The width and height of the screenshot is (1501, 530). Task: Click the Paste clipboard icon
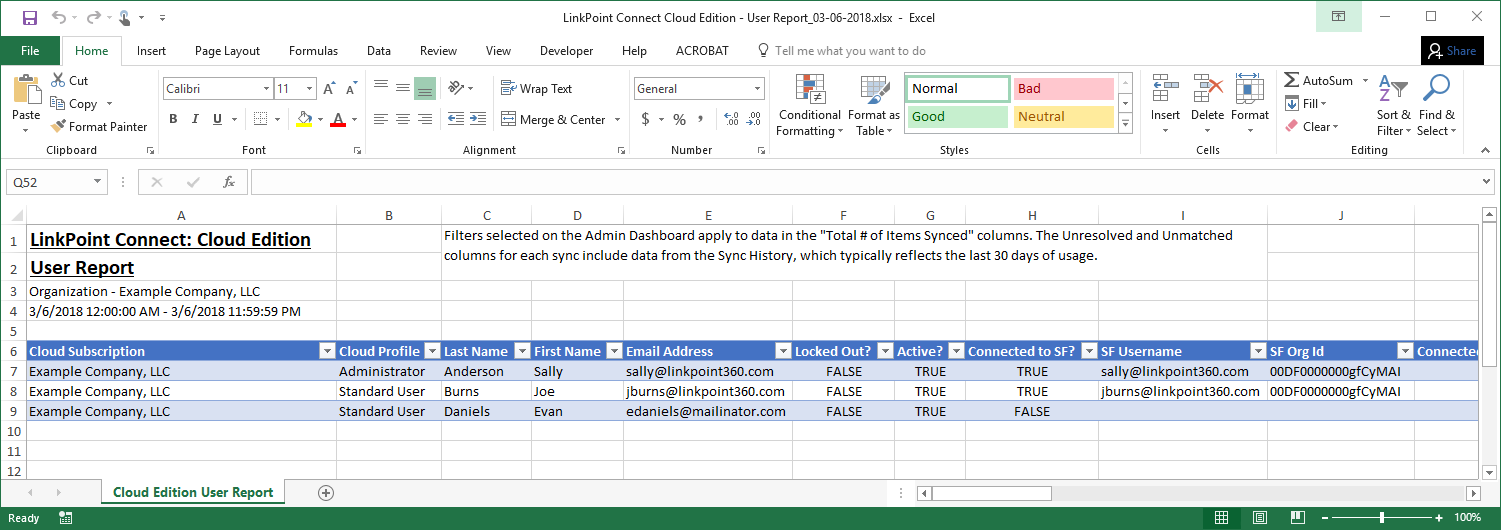point(26,91)
